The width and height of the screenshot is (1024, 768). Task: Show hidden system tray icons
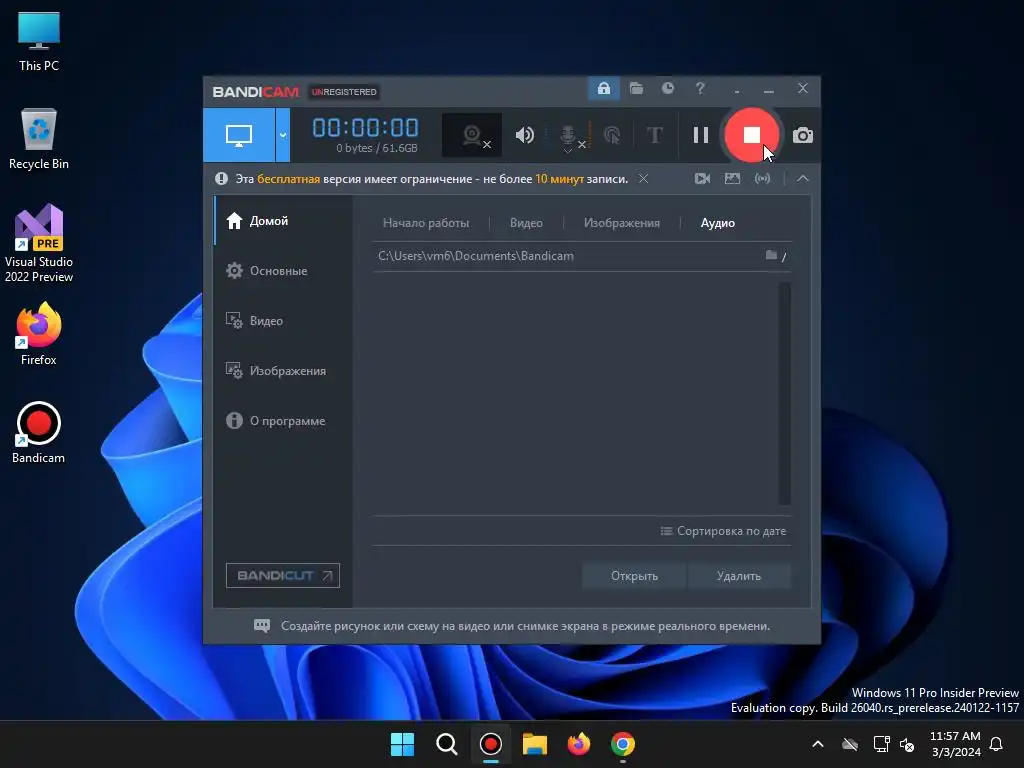click(x=818, y=744)
